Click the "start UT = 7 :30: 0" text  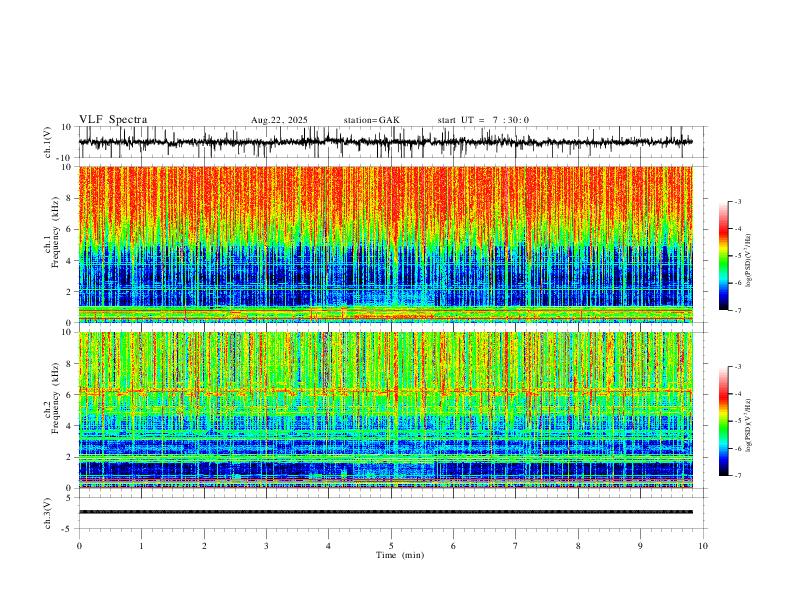click(x=483, y=120)
